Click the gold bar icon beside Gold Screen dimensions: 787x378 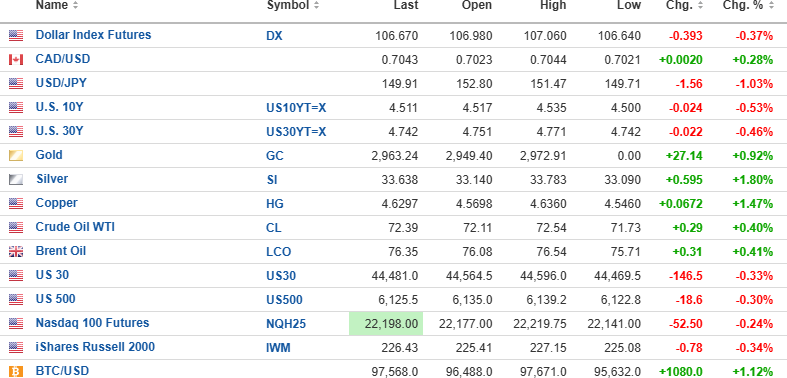[16, 156]
